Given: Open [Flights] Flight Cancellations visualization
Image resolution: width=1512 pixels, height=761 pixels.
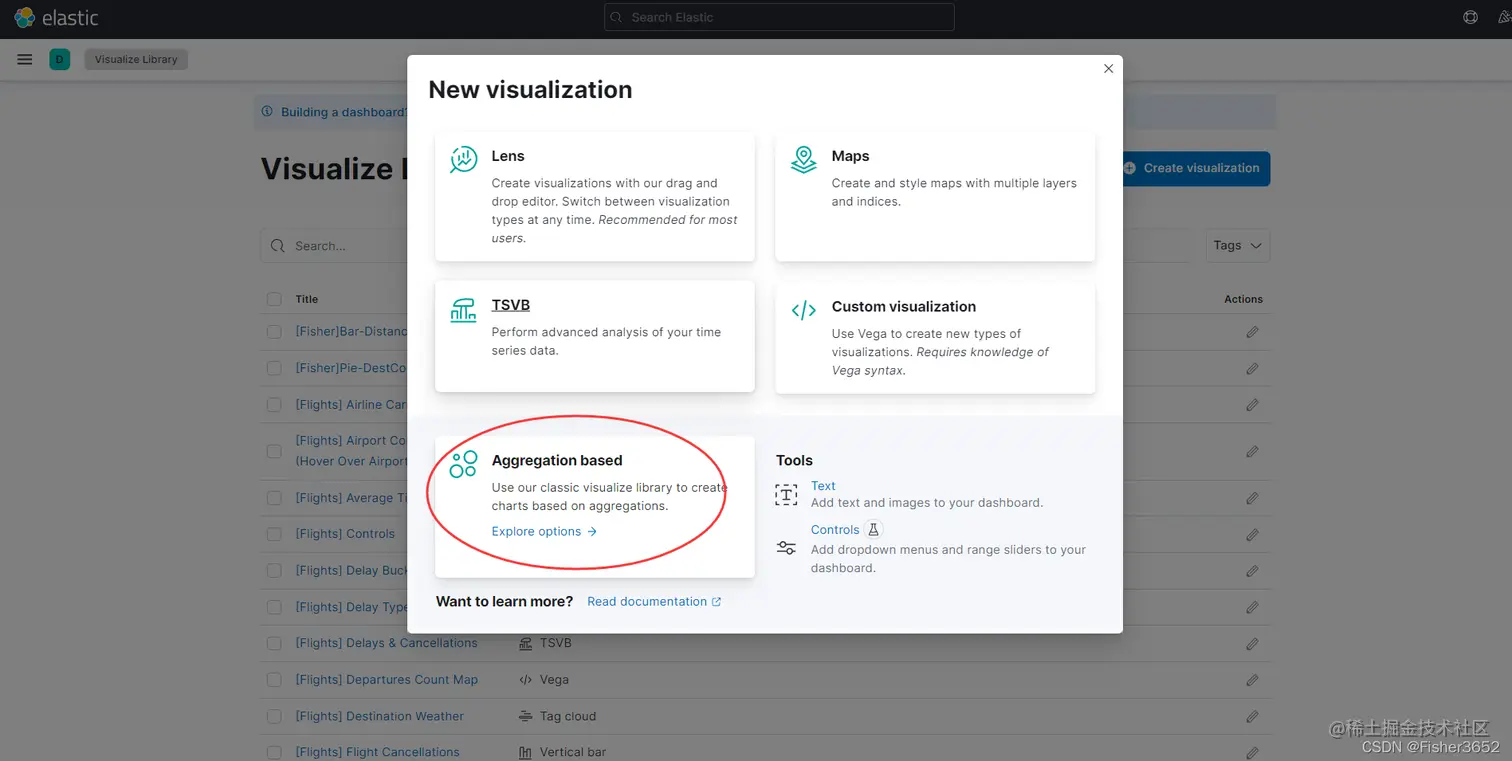Looking at the screenshot, I should tap(377, 752).
